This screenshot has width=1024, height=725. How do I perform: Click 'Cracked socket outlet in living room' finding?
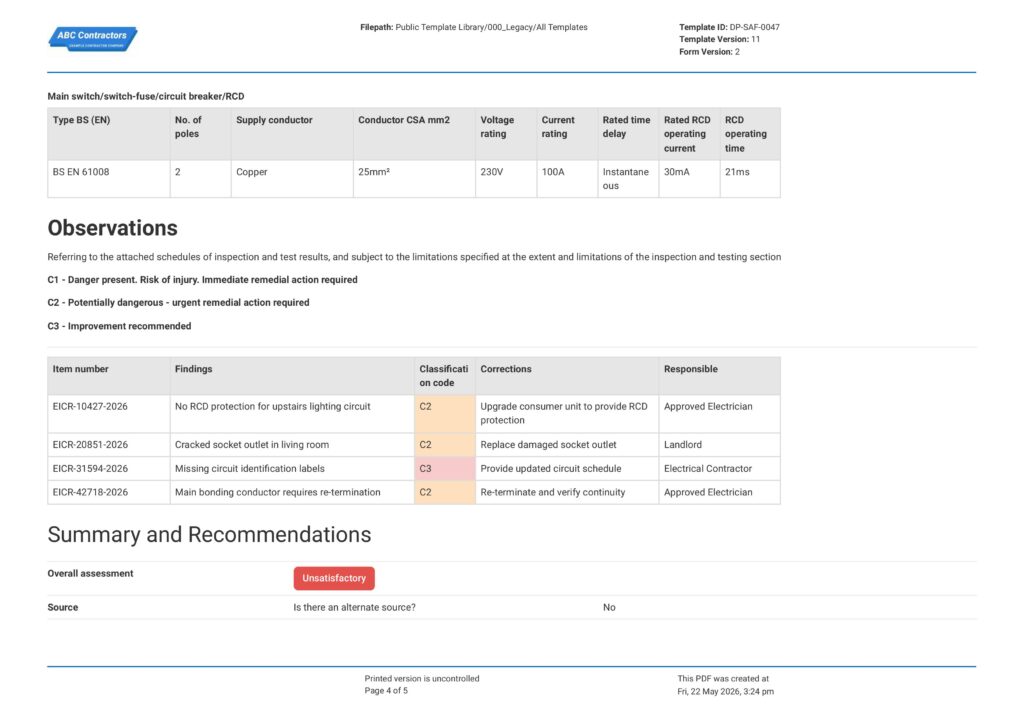click(251, 445)
